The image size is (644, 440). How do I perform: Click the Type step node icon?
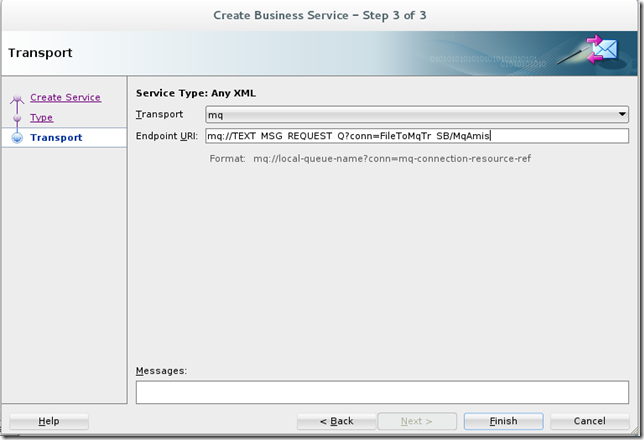(x=16, y=118)
